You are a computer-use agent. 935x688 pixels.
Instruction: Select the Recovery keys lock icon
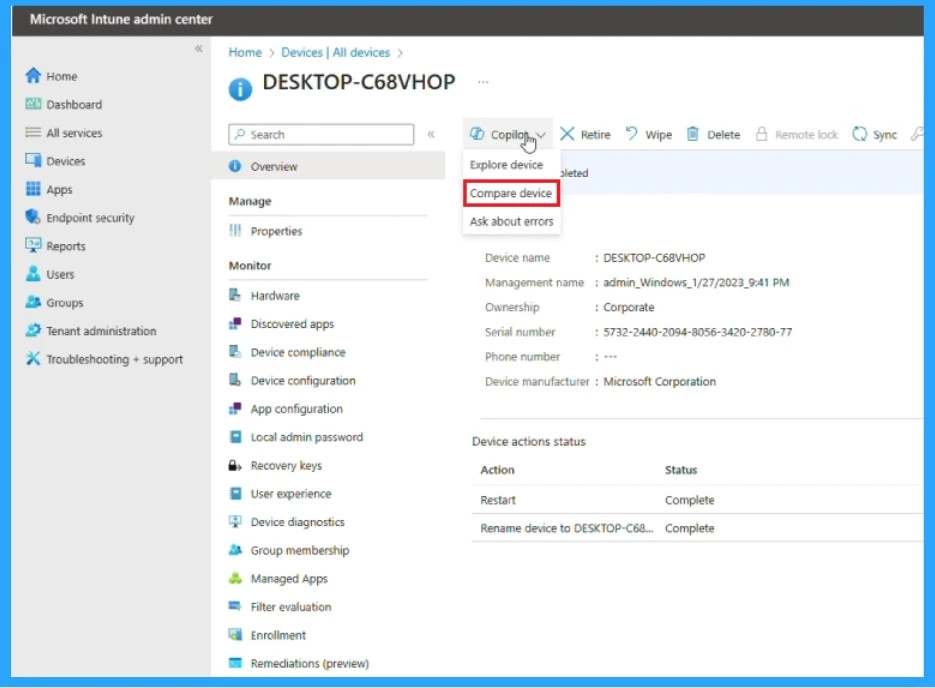pyautogui.click(x=236, y=465)
